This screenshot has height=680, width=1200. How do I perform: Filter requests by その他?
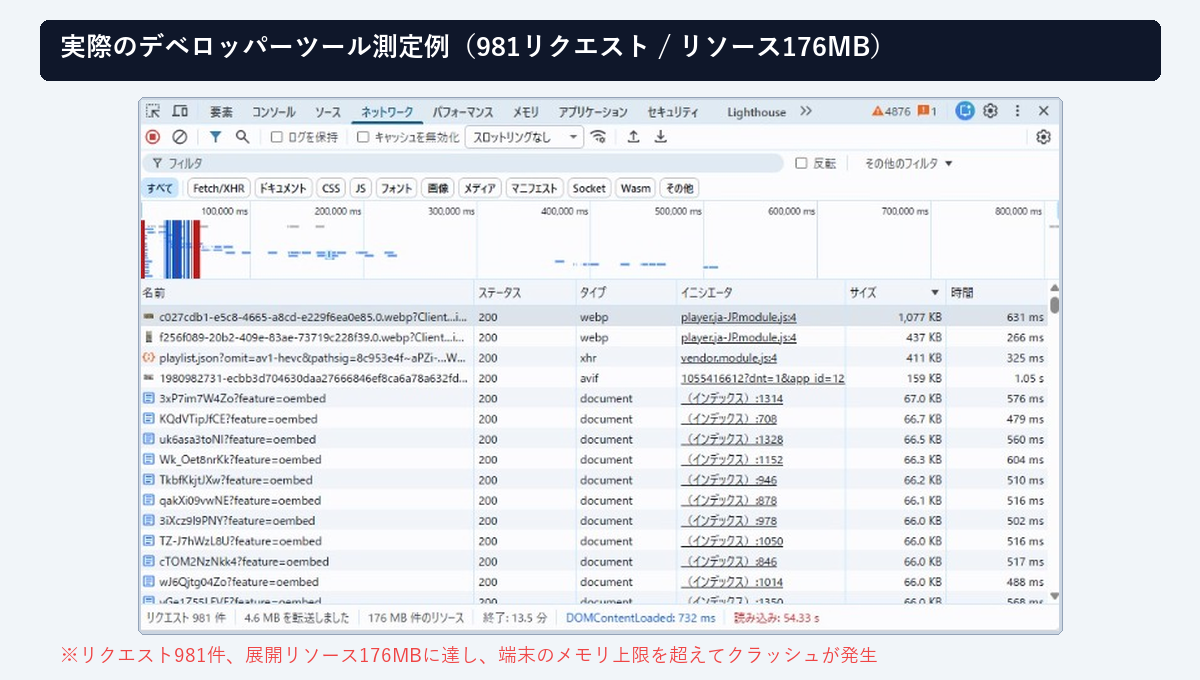pyautogui.click(x=679, y=188)
